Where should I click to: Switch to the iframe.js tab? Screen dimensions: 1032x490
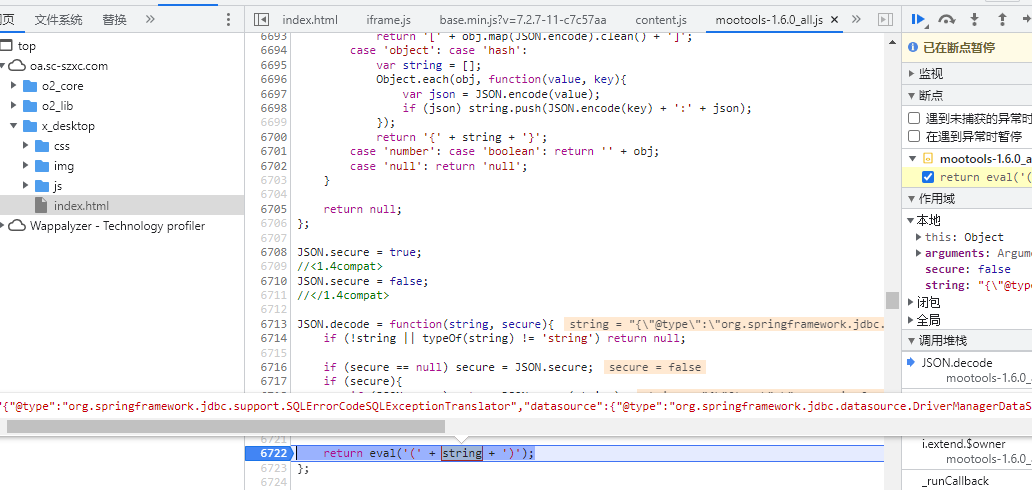tap(388, 19)
